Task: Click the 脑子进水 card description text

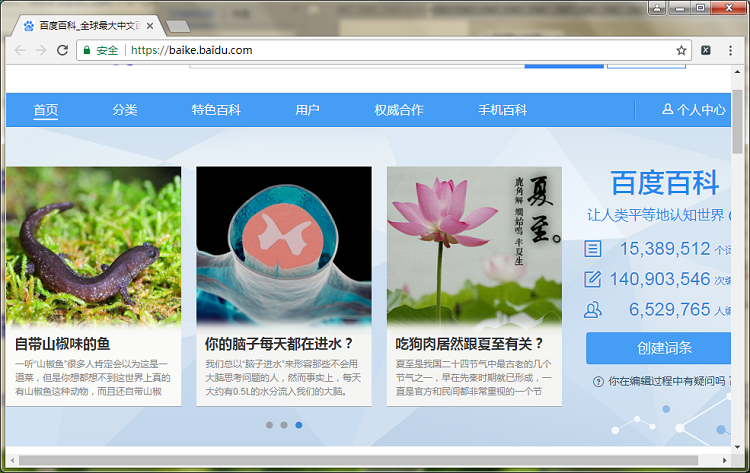Action: click(x=283, y=378)
